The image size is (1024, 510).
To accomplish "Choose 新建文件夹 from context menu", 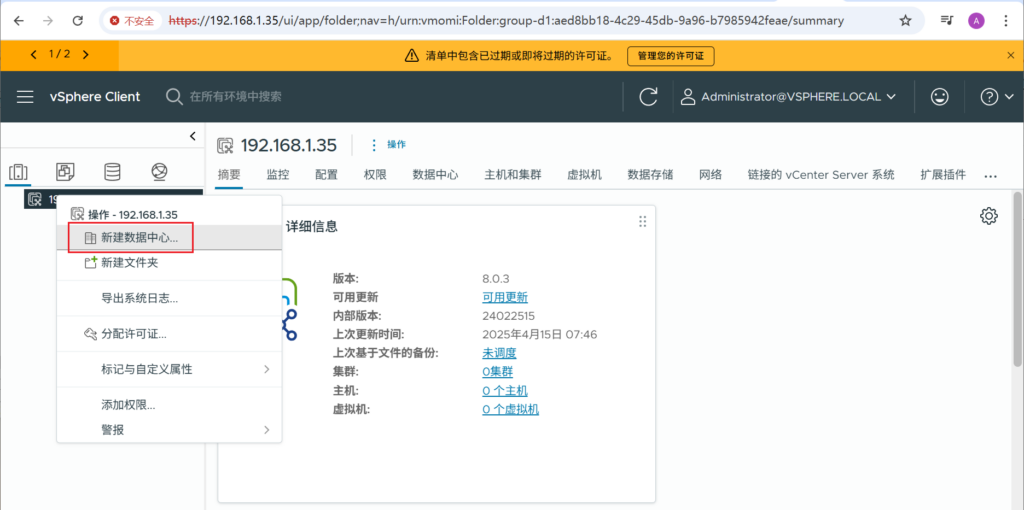I will (x=169, y=263).
